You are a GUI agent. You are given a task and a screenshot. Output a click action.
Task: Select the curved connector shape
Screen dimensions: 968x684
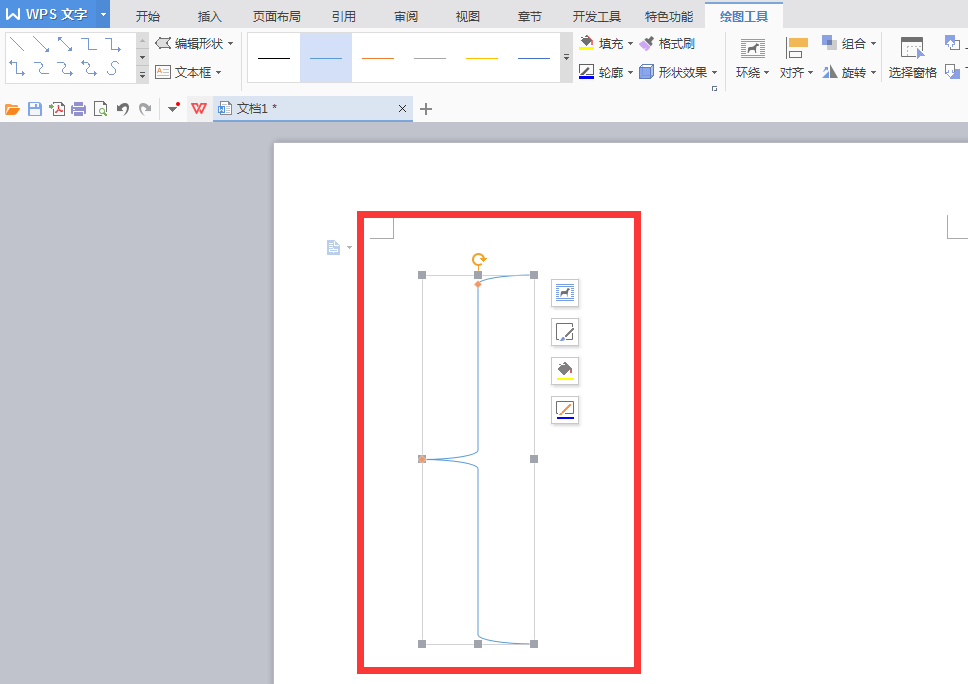pos(41,68)
